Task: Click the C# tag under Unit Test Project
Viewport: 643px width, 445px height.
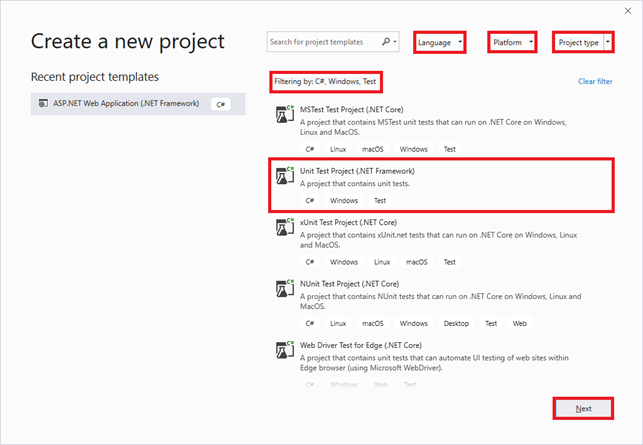Action: 310,201
